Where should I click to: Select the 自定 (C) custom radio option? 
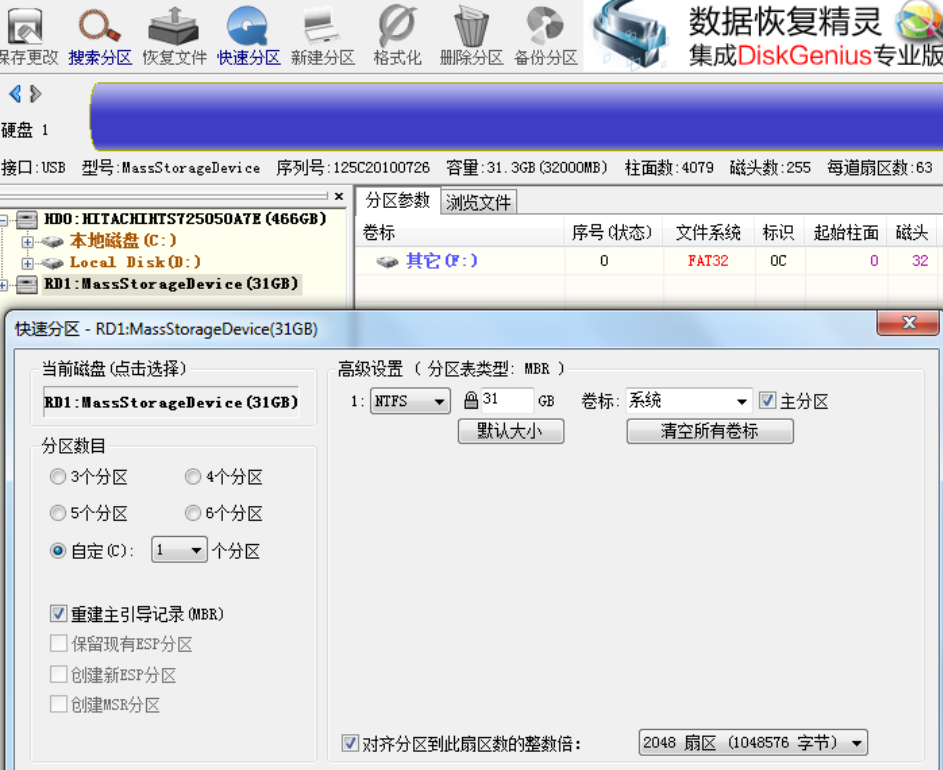coord(58,550)
